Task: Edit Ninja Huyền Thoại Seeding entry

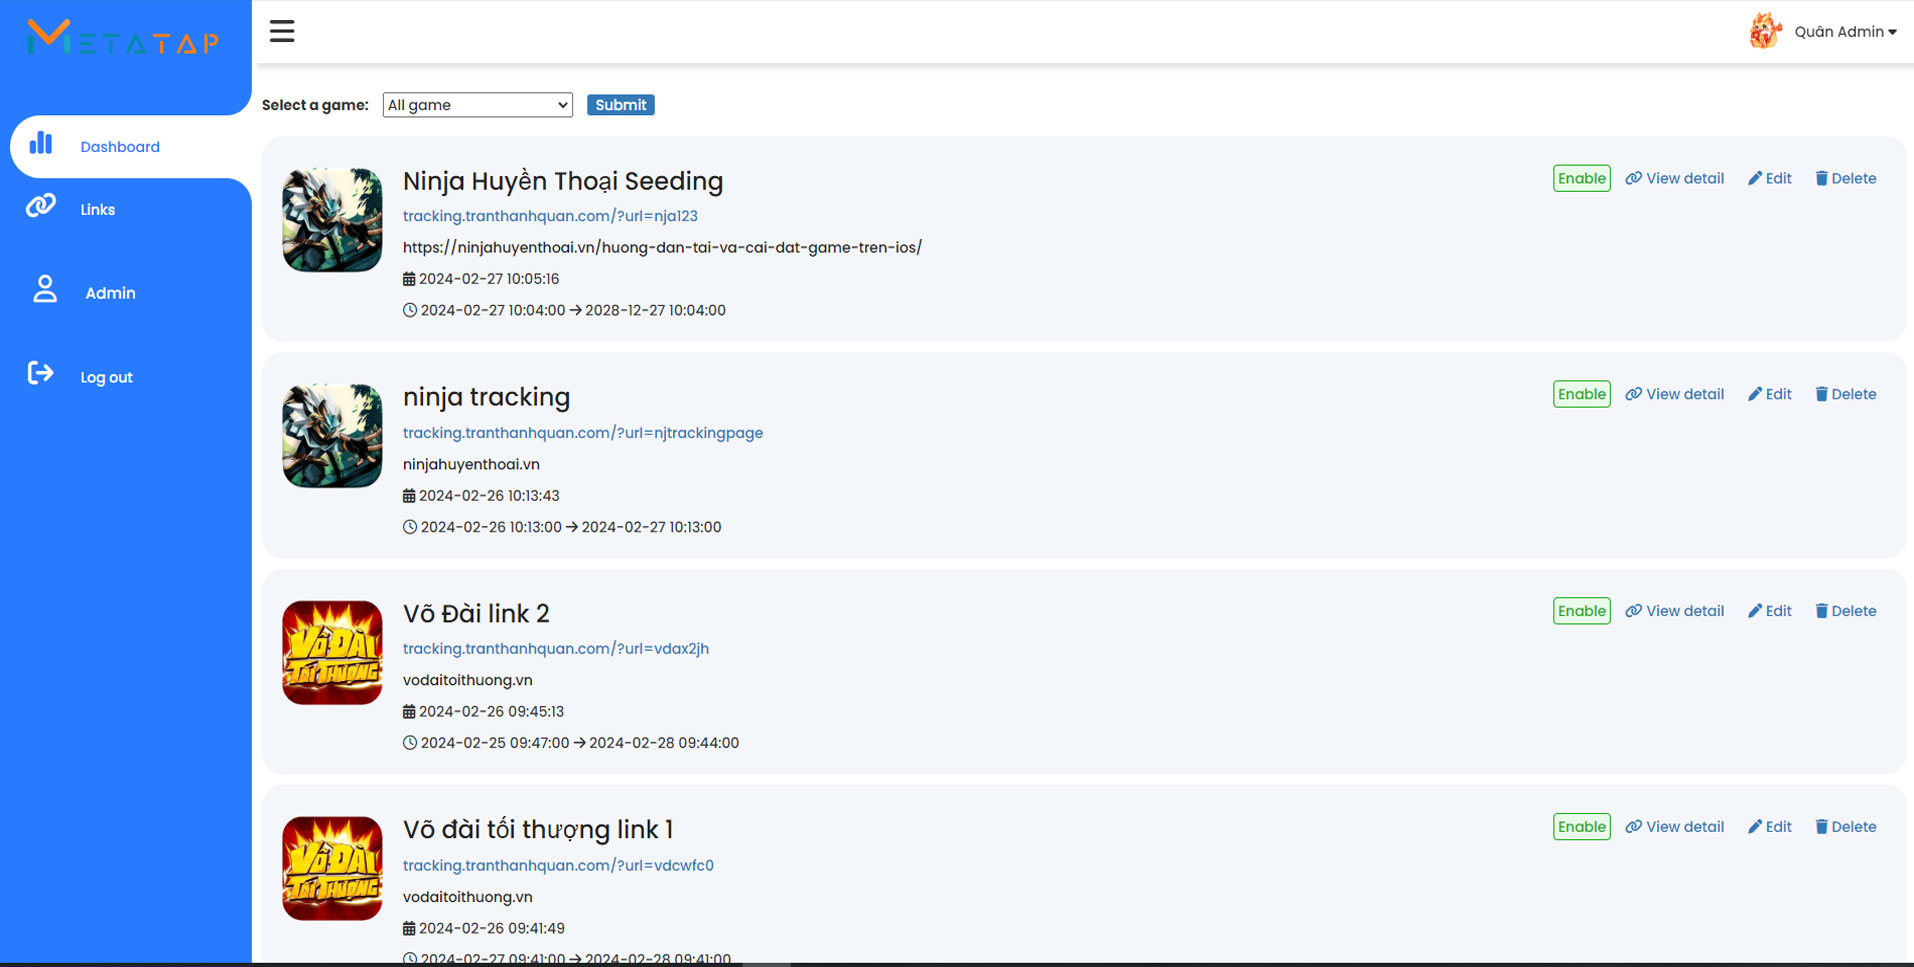Action: click(1770, 178)
